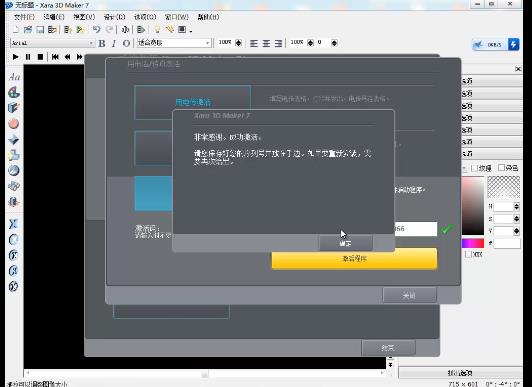Click the horizontal scrollbar under the canvas
The height and width of the screenshot is (387, 532).
pos(205,373)
